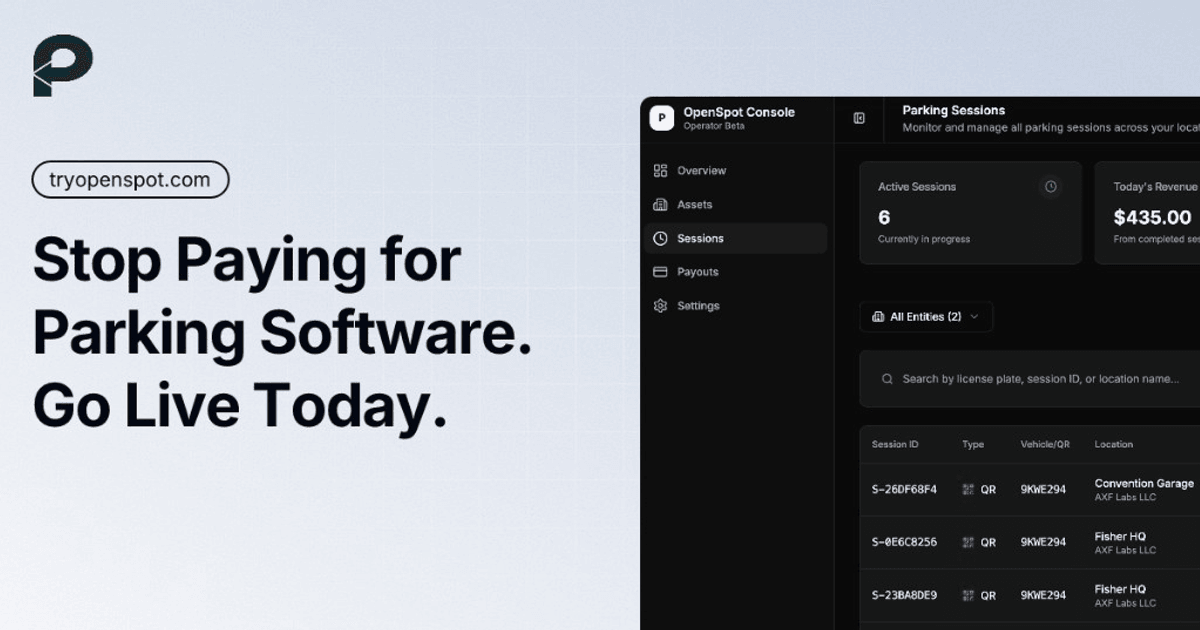
Task: Click the Convention Garage location
Action: [1144, 484]
